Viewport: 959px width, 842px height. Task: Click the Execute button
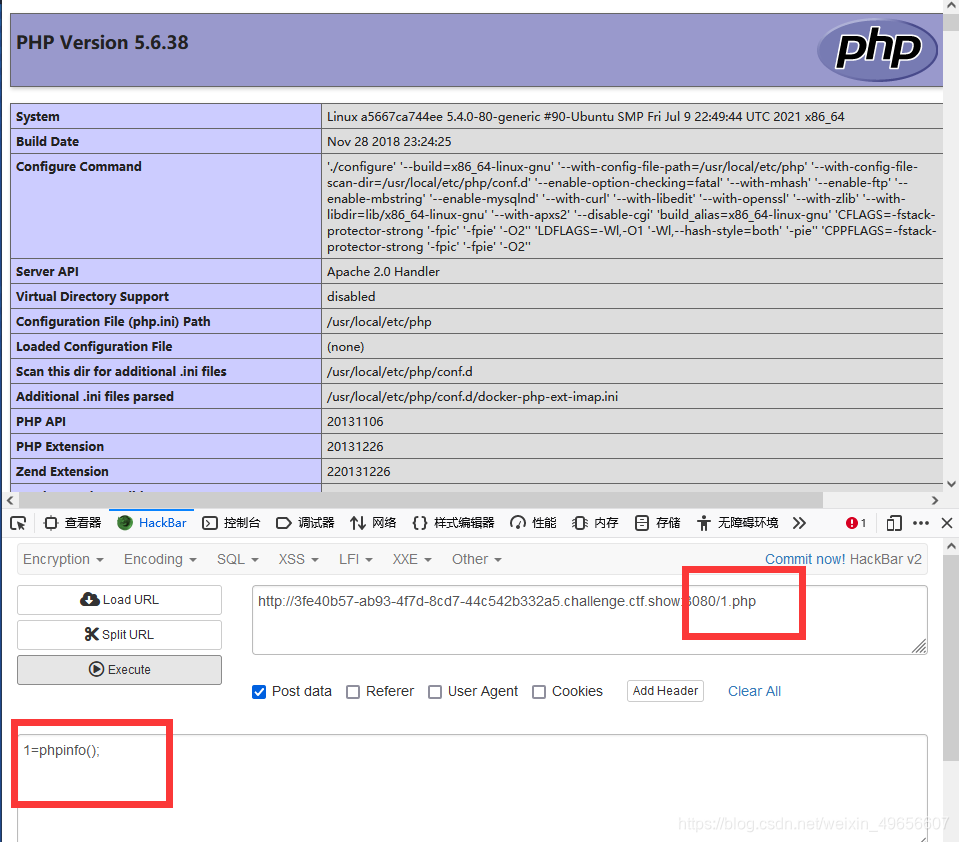point(119,670)
